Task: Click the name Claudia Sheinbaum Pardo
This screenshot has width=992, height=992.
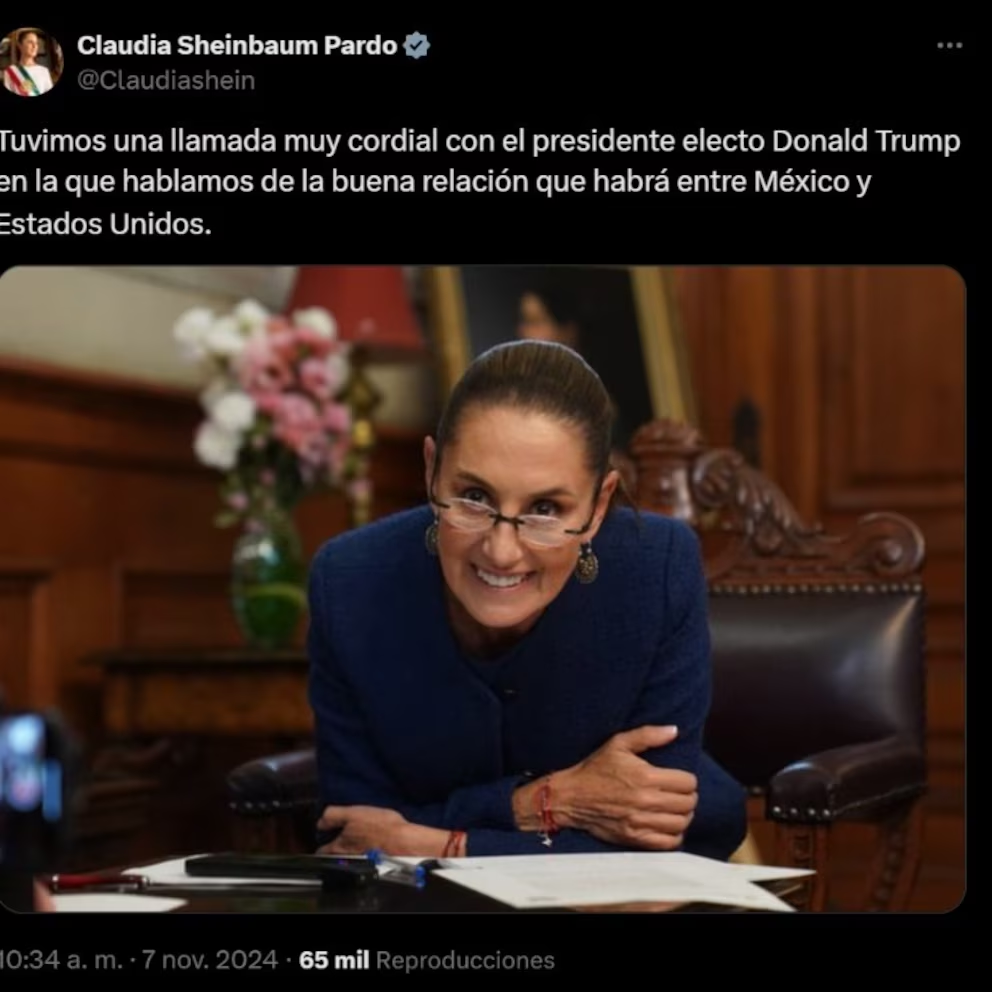Action: [x=237, y=46]
